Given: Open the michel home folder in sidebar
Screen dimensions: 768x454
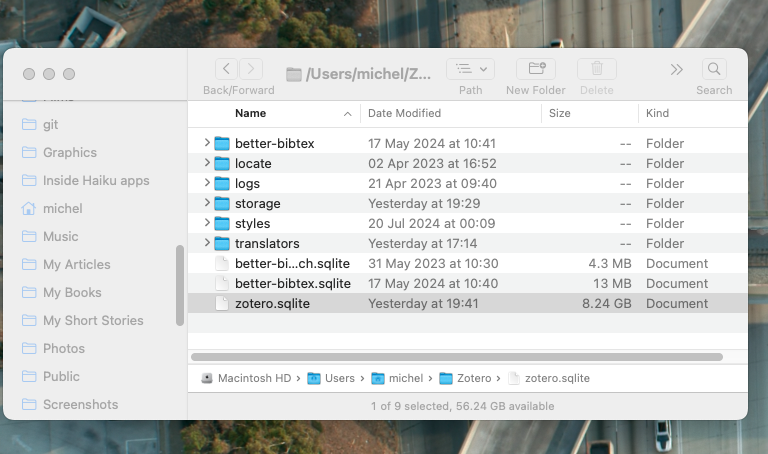Looking at the screenshot, I should tap(63, 209).
